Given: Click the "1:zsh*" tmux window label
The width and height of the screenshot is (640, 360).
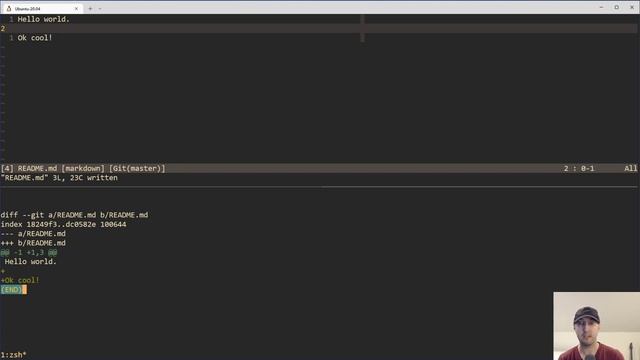Looking at the screenshot, I should tap(13, 355).
